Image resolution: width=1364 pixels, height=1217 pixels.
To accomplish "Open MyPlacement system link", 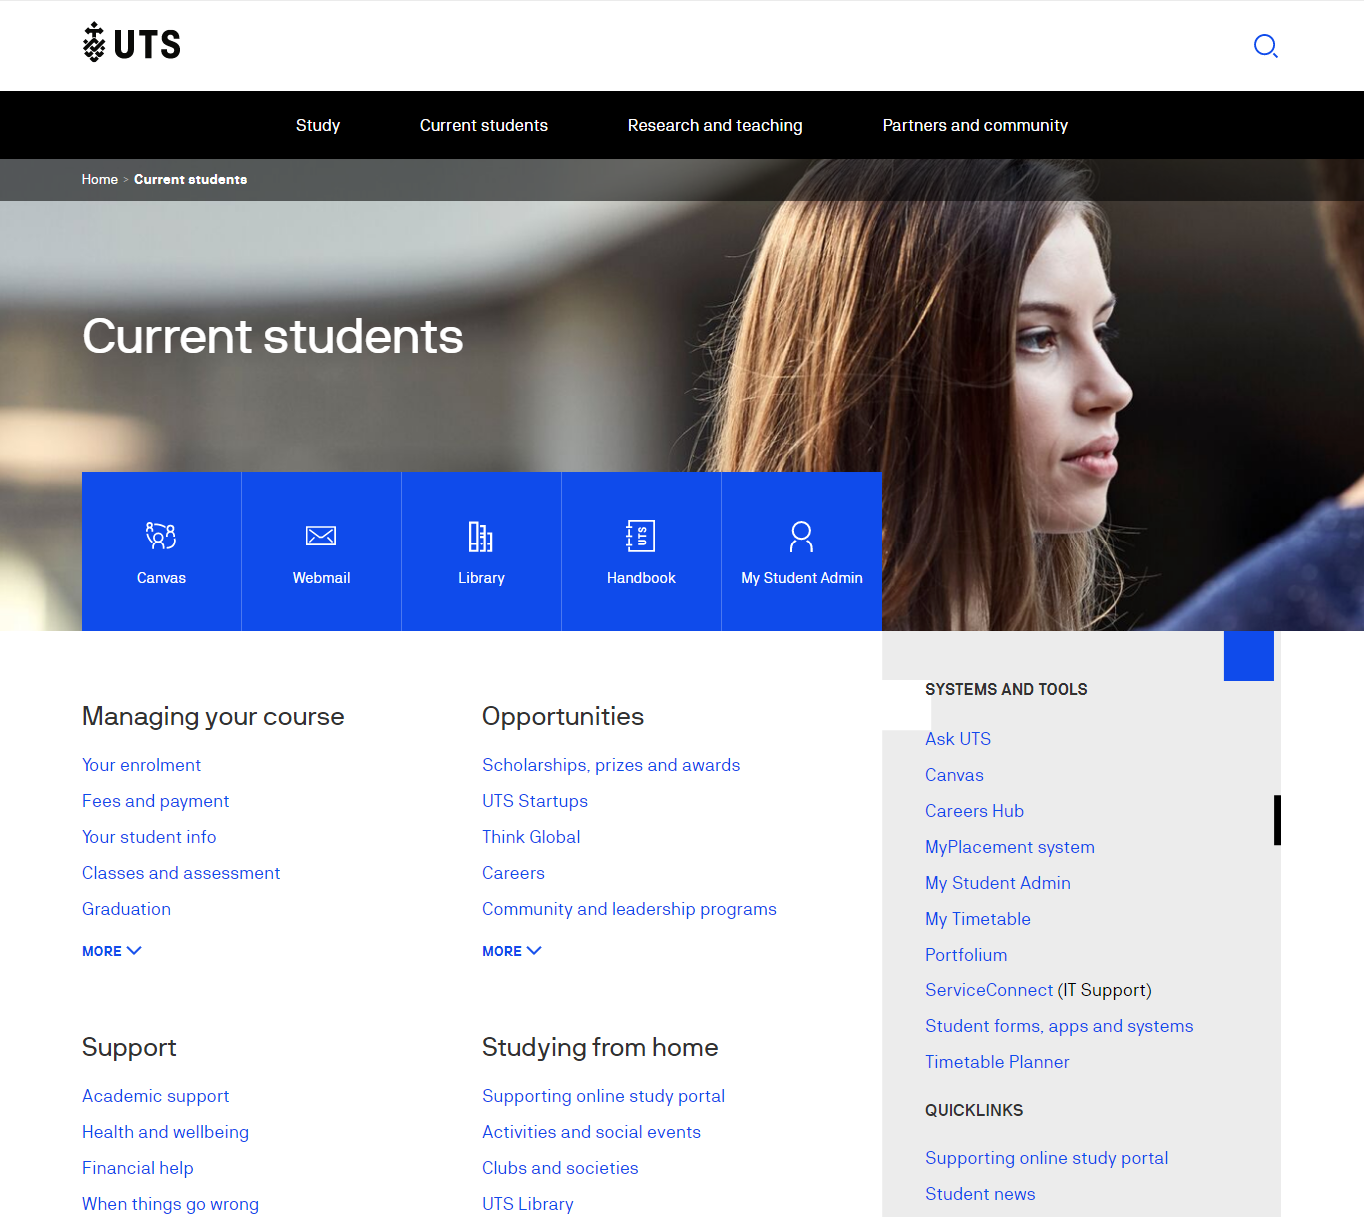I will [x=1010, y=847].
